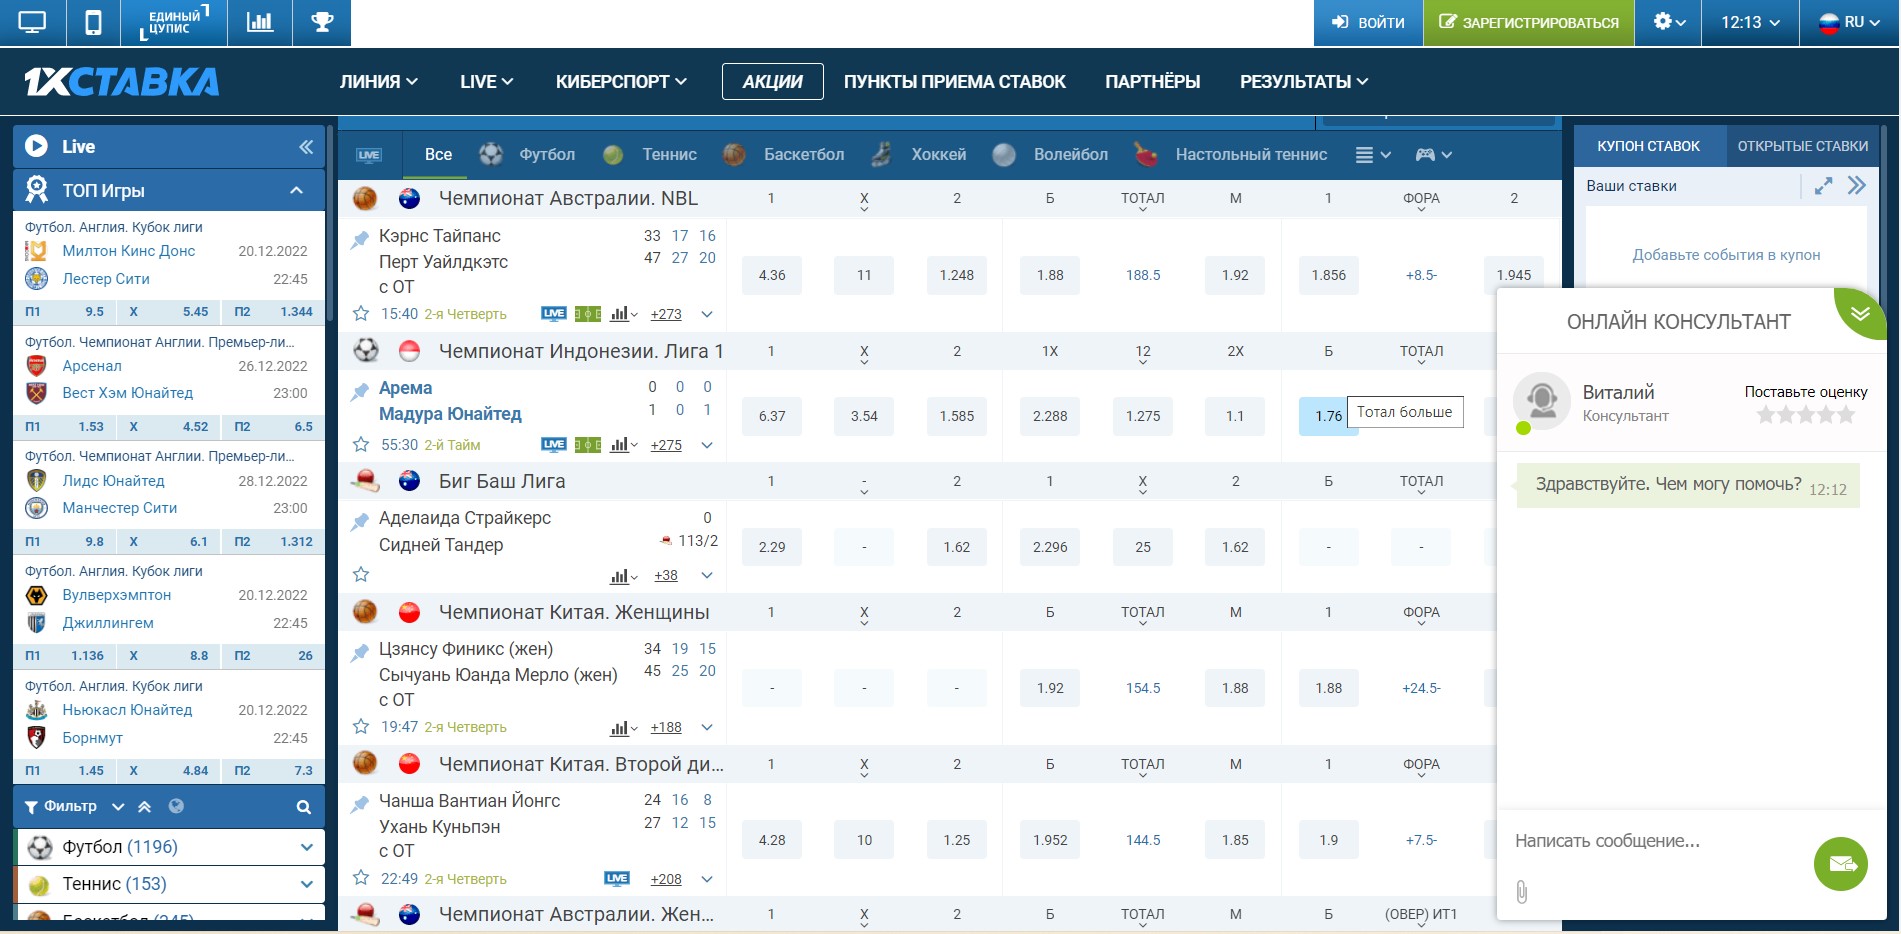Screen dimensions: 1901x934
Task: Bet on odds 4.36 for Кэрнс Тайпанс
Action: coord(772,275)
